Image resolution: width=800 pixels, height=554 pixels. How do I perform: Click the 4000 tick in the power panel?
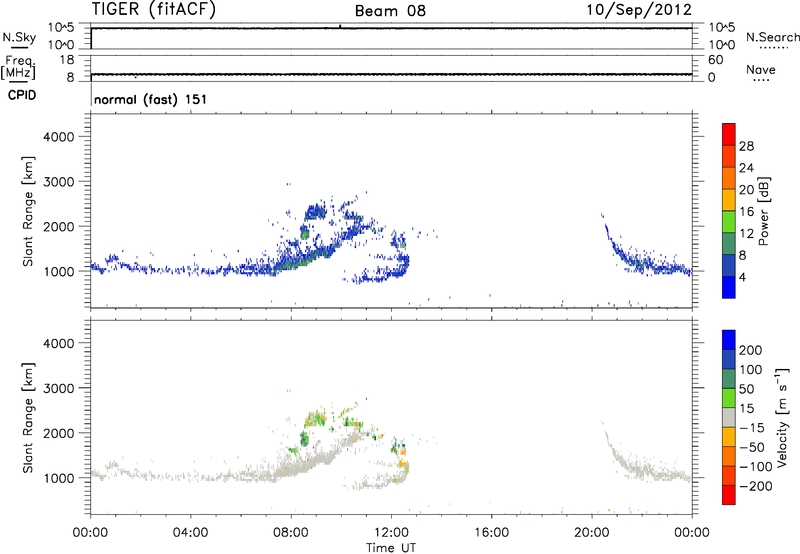pos(59,137)
